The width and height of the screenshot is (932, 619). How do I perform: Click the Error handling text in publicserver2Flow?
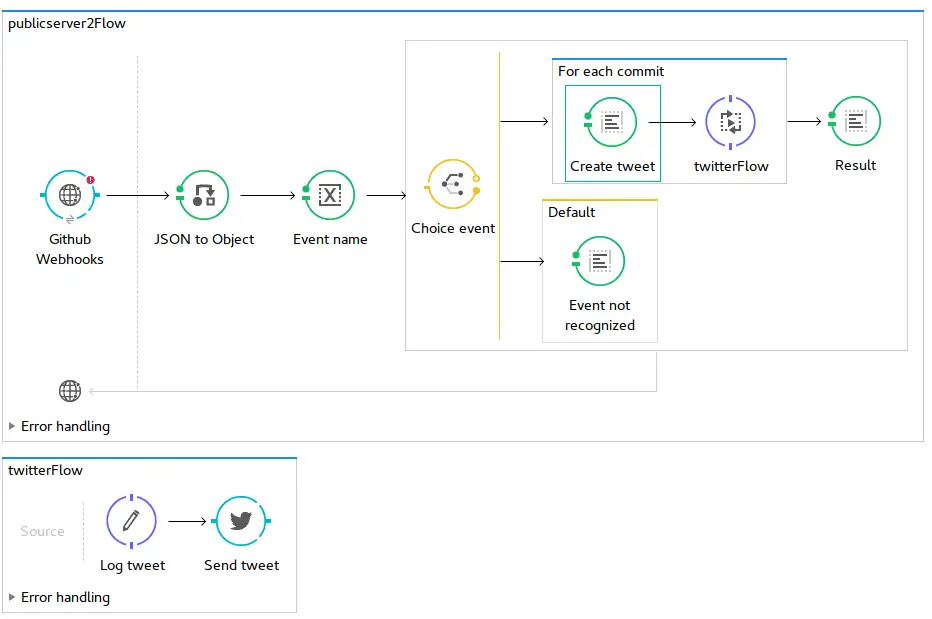point(65,426)
